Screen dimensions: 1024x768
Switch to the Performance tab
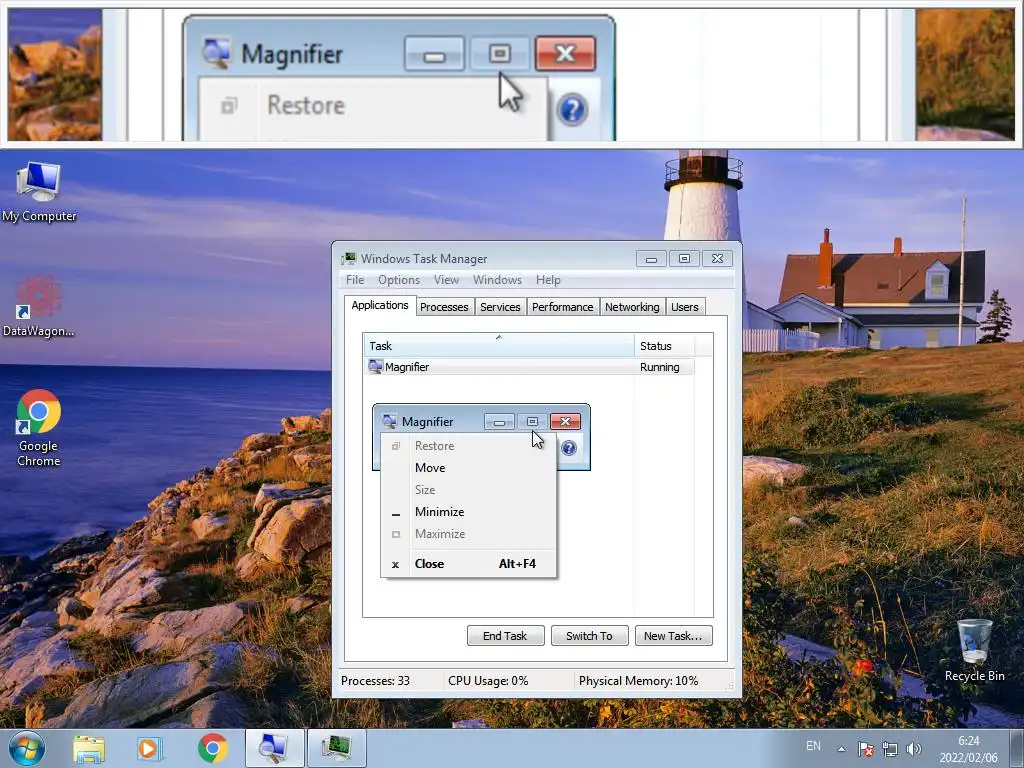562,307
